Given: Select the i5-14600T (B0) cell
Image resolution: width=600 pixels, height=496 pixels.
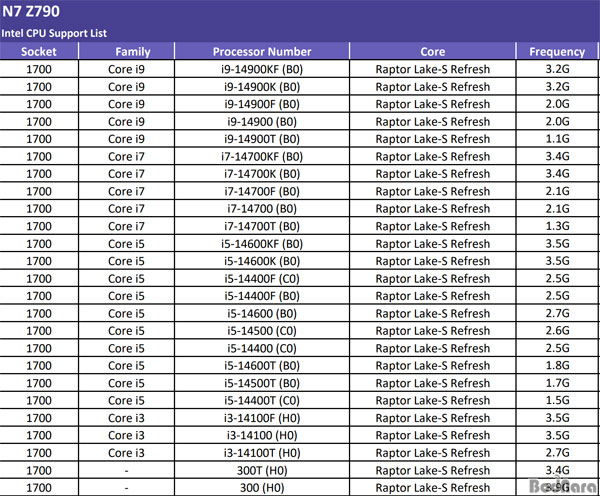Looking at the screenshot, I should pos(262,365).
